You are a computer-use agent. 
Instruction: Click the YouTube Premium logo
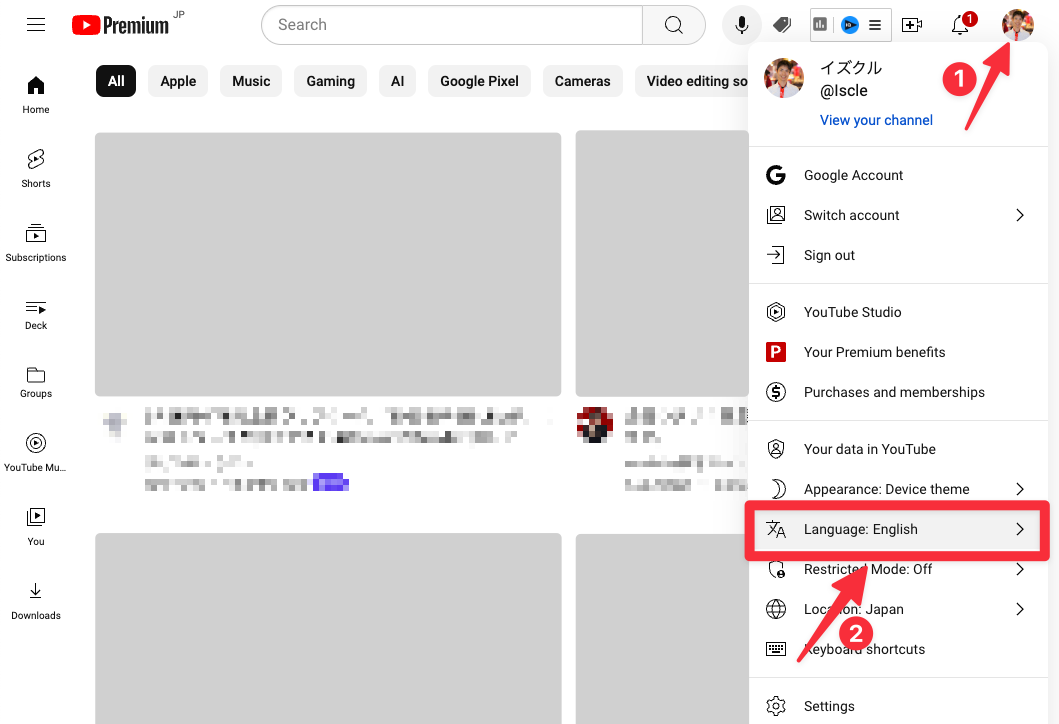(121, 25)
